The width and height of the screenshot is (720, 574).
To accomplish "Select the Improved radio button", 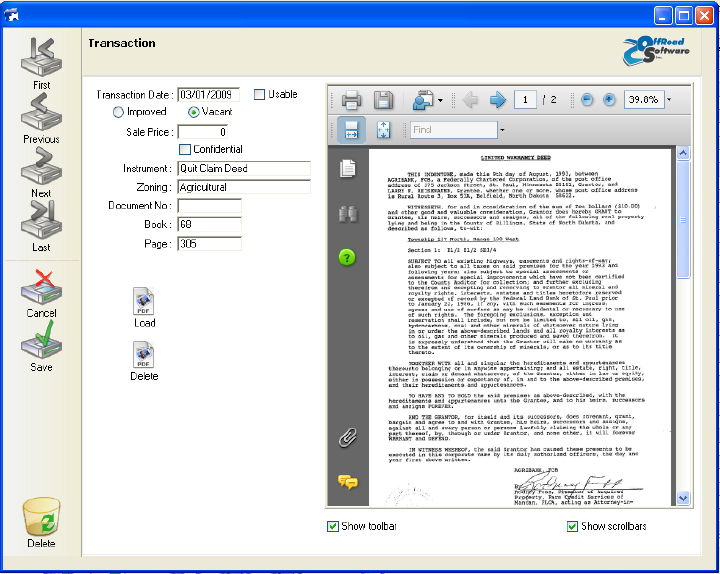I will tap(118, 112).
